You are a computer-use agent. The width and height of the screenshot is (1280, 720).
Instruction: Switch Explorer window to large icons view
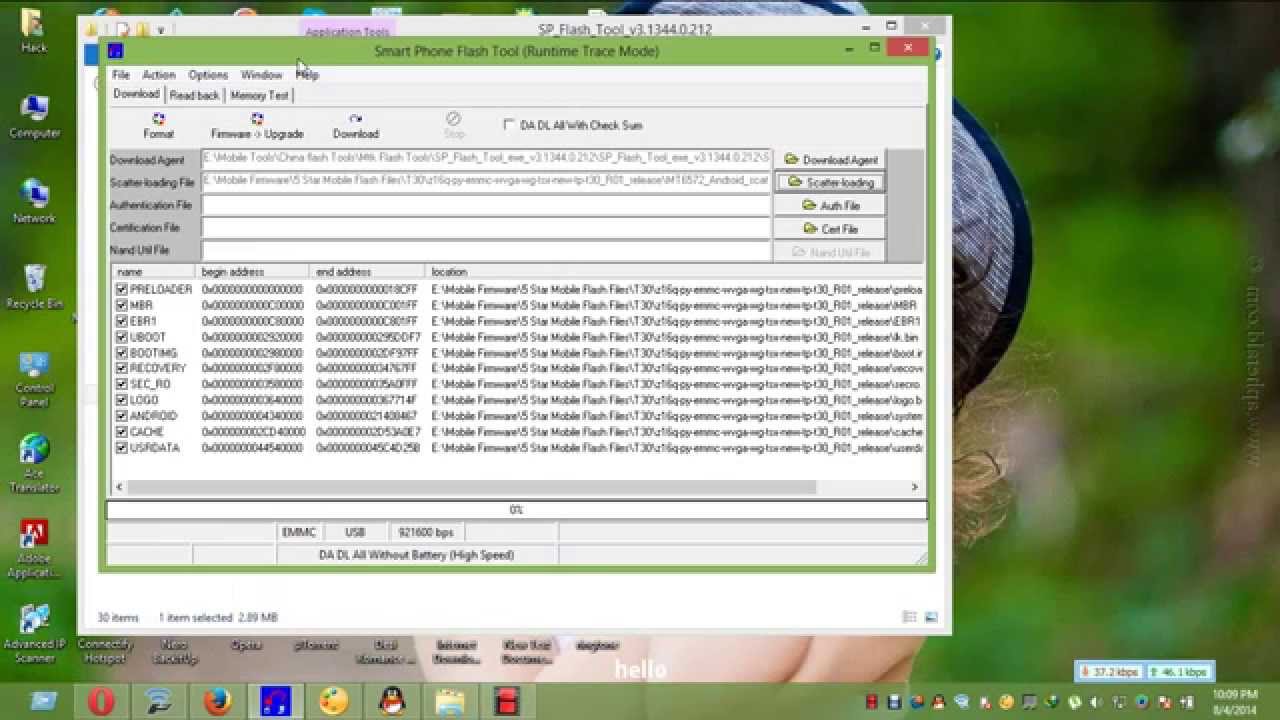(x=931, y=618)
